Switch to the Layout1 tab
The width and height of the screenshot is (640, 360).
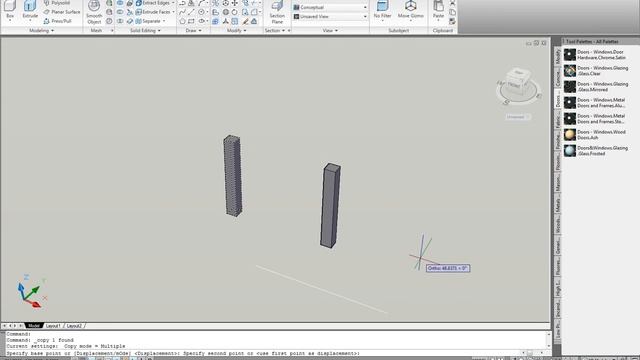pos(53,326)
